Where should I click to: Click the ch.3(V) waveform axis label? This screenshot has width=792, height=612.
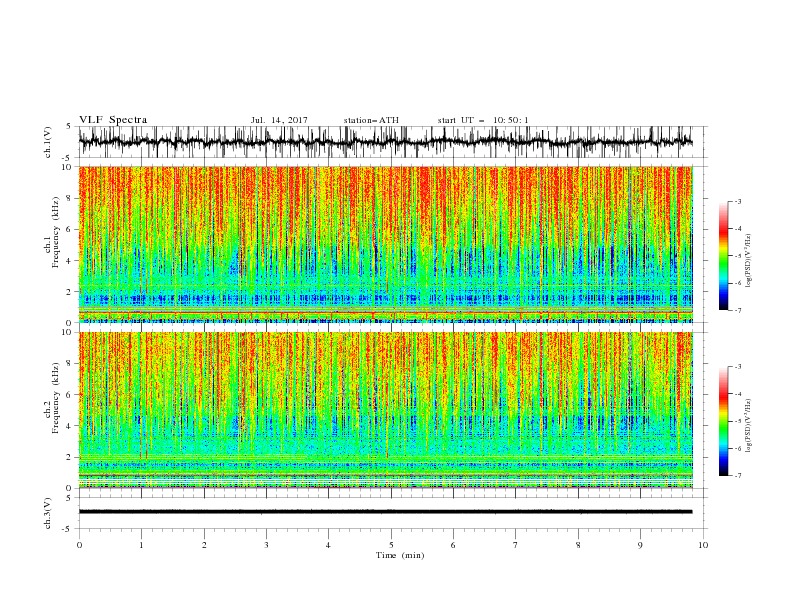tap(48, 513)
